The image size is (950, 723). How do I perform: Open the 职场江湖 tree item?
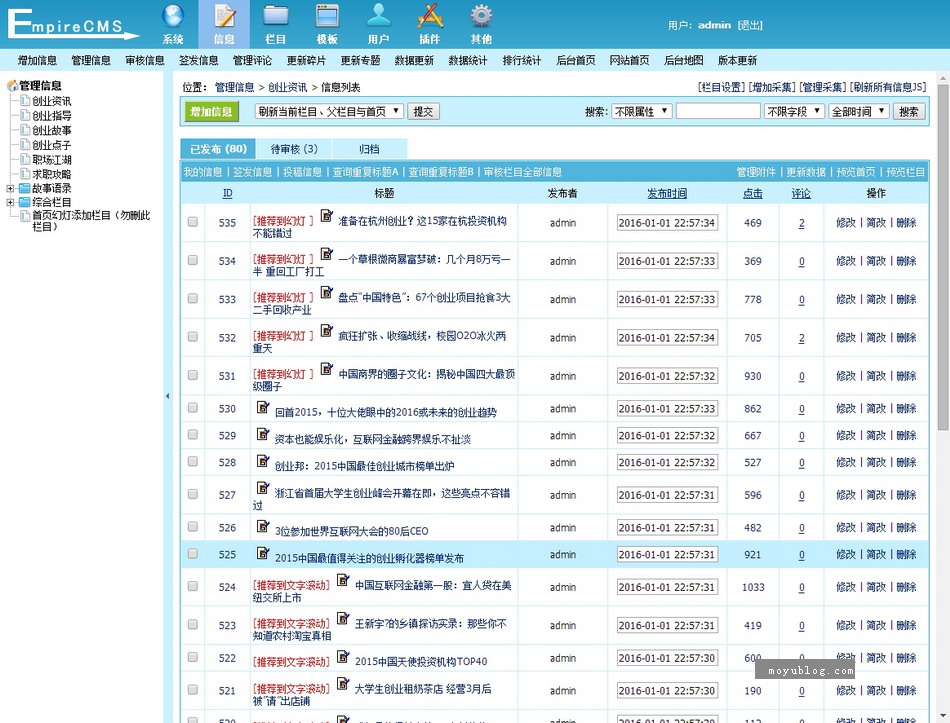coord(51,159)
